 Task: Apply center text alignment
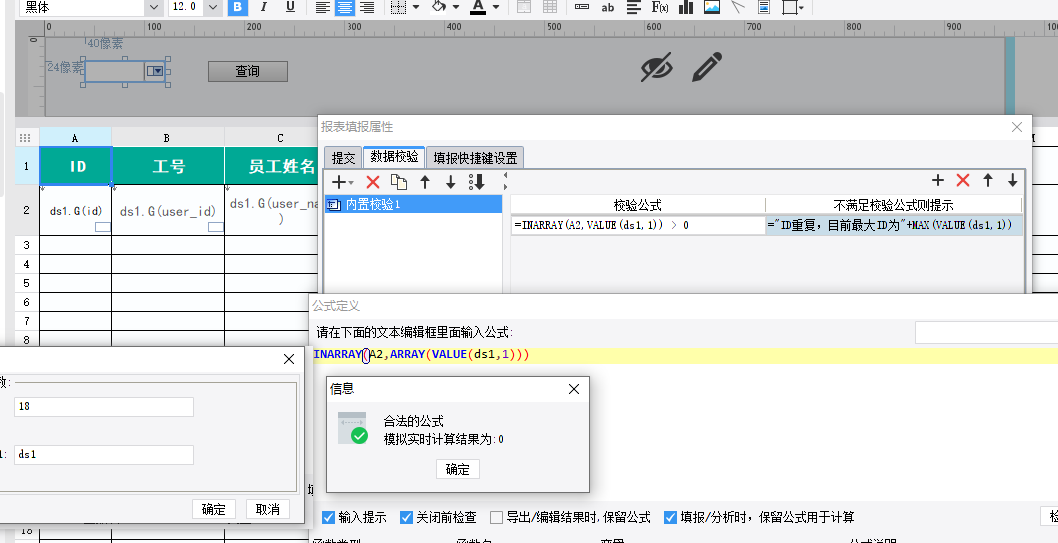pyautogui.click(x=345, y=8)
